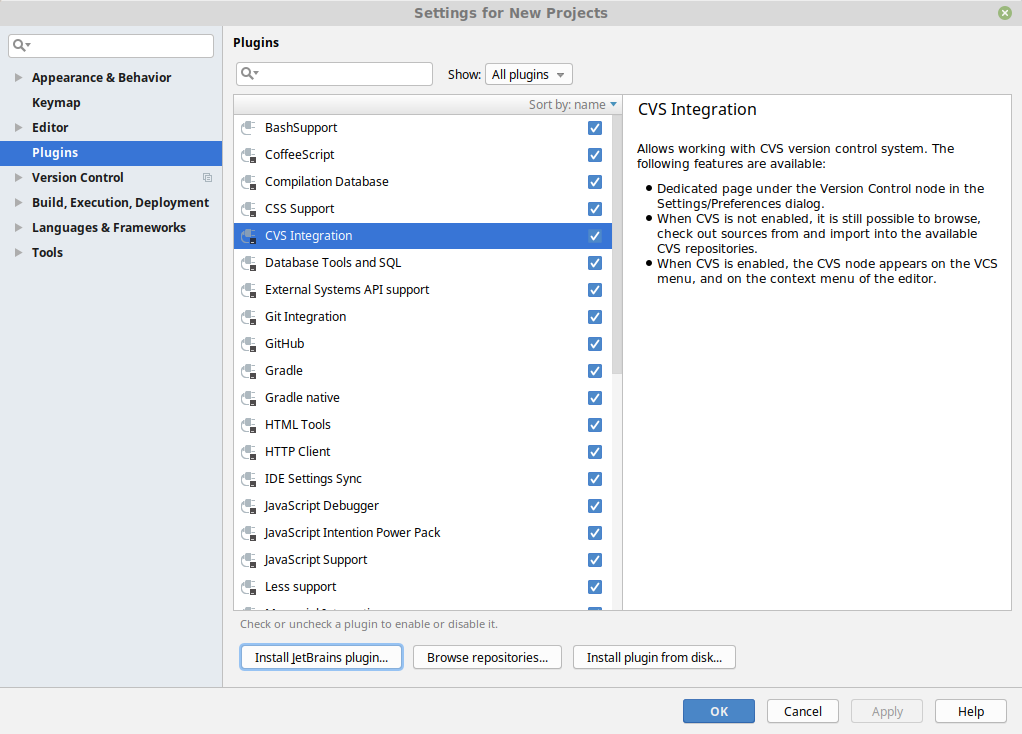Click the Cancel button
Viewport: 1022px width, 734px height.
[x=802, y=711]
